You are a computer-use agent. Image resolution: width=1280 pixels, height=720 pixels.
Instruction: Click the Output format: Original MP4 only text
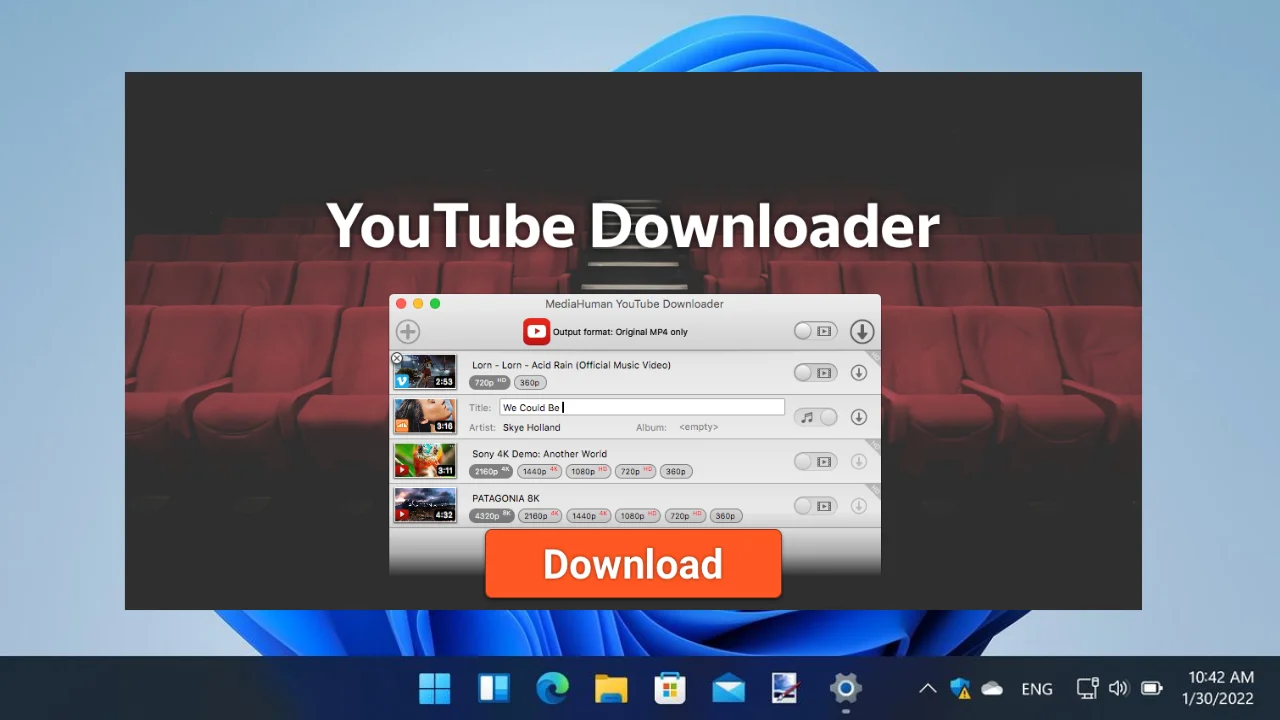[620, 332]
